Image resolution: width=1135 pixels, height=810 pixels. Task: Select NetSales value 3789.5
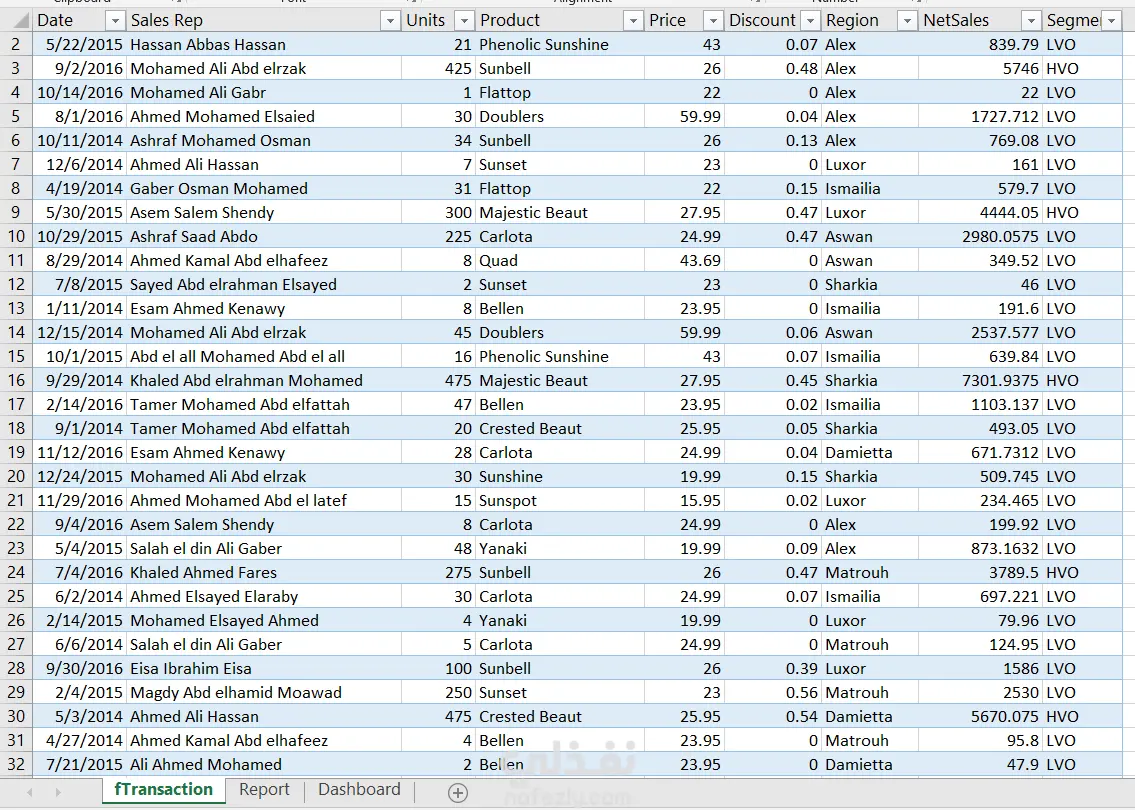point(980,572)
